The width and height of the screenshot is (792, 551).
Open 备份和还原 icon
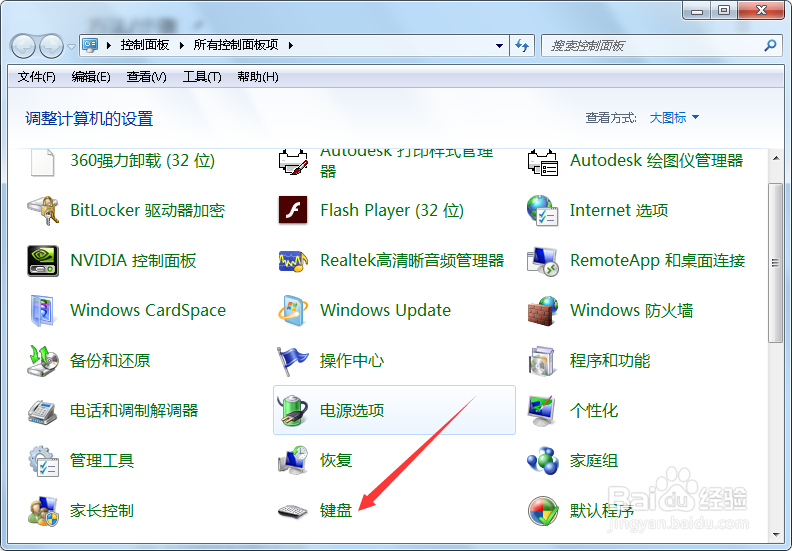tap(42, 361)
